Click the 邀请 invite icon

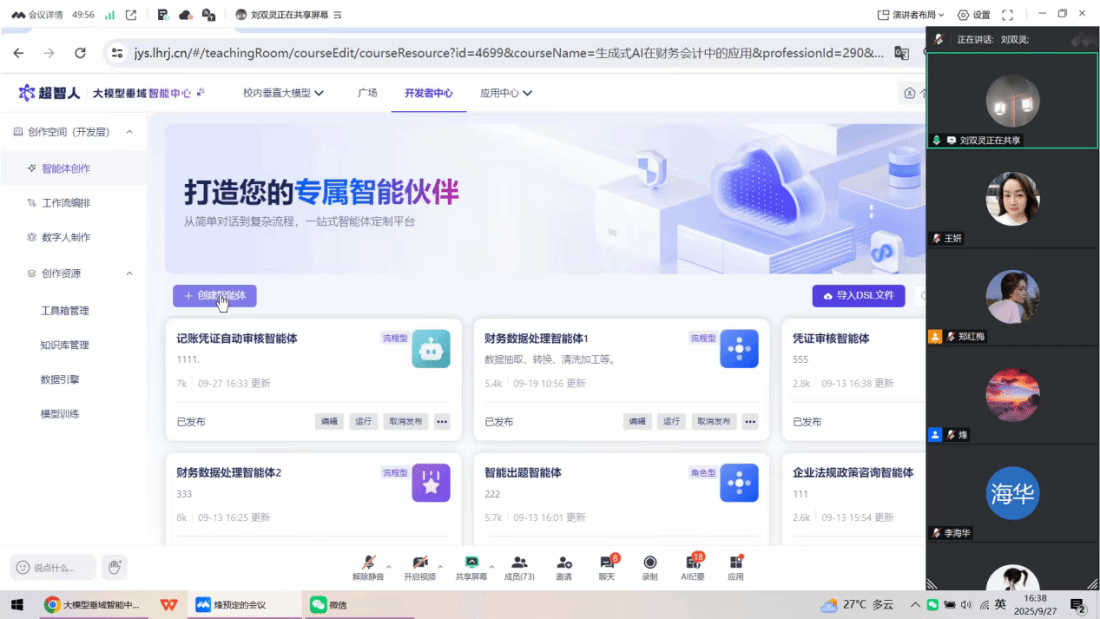565,564
